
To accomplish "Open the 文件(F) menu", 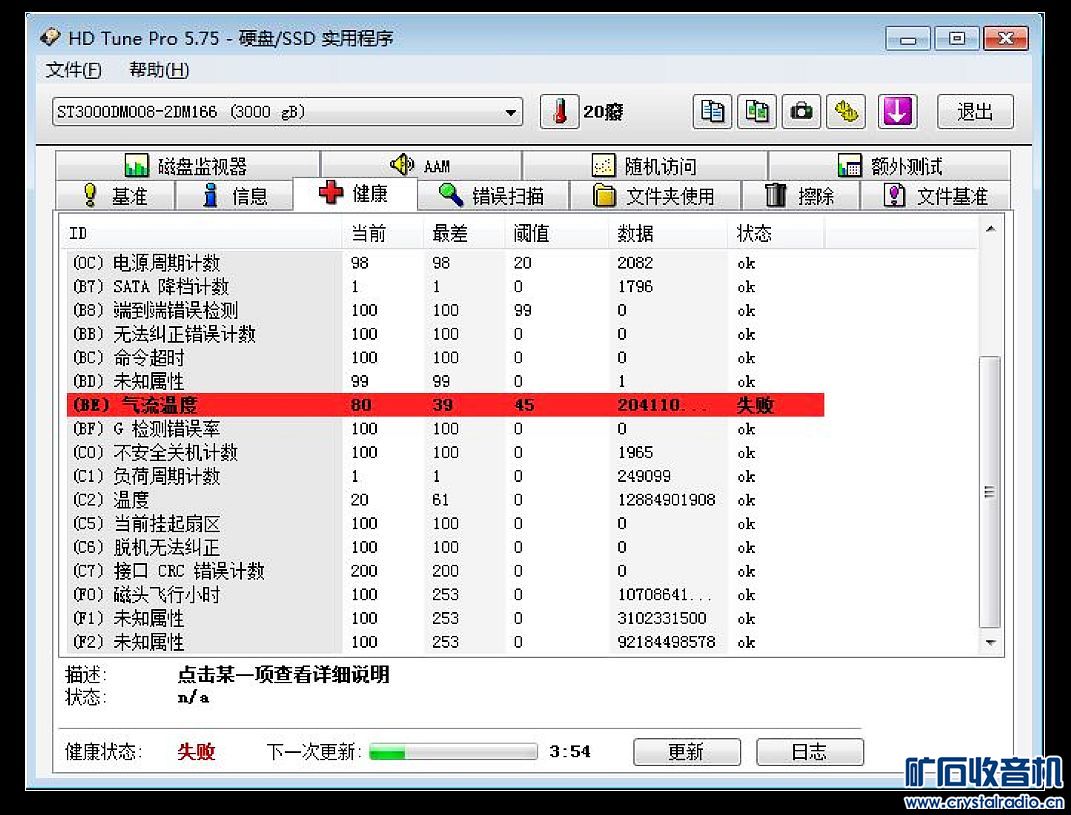I will pyautogui.click(x=73, y=70).
